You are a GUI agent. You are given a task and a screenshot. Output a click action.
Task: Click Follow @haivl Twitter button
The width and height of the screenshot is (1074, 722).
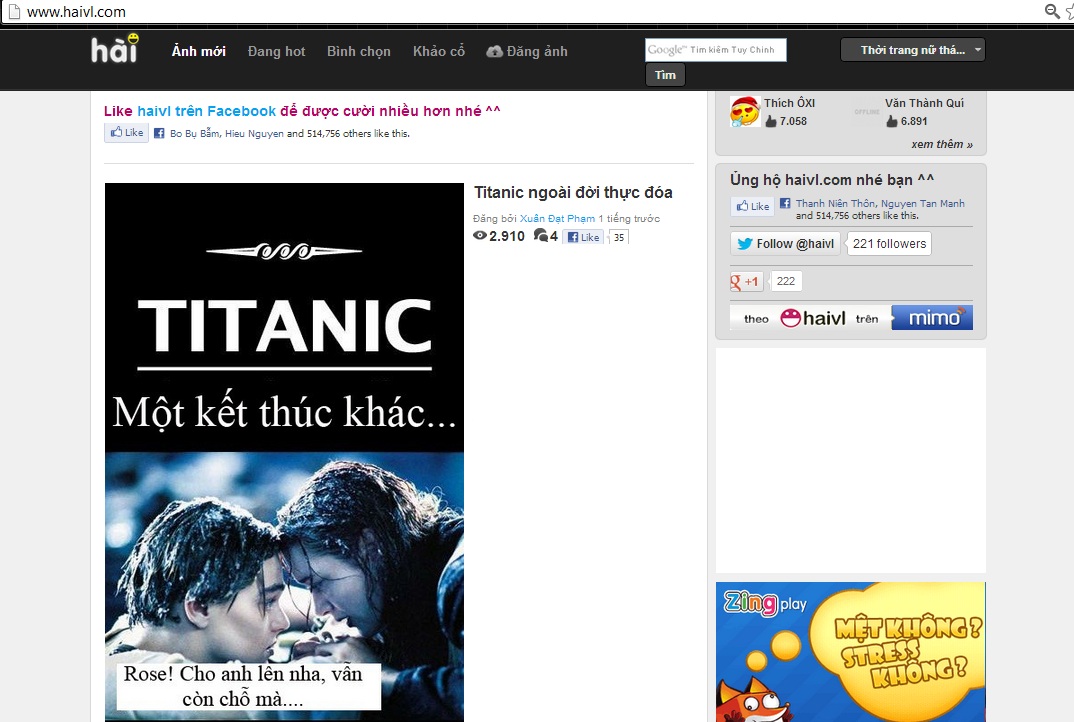click(786, 244)
